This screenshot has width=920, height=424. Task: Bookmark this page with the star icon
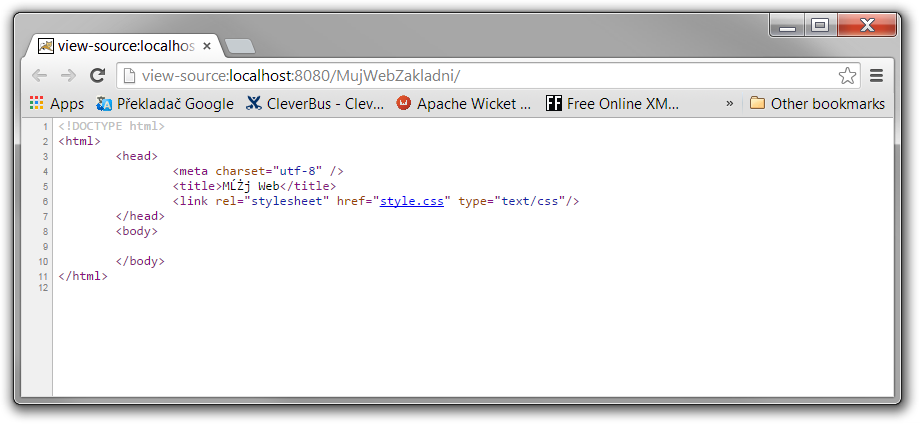tap(847, 76)
